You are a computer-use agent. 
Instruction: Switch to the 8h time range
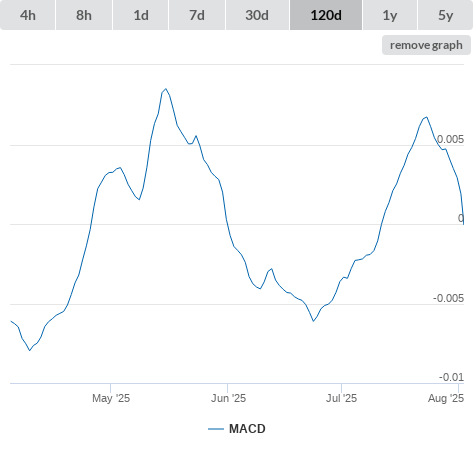pyautogui.click(x=84, y=15)
